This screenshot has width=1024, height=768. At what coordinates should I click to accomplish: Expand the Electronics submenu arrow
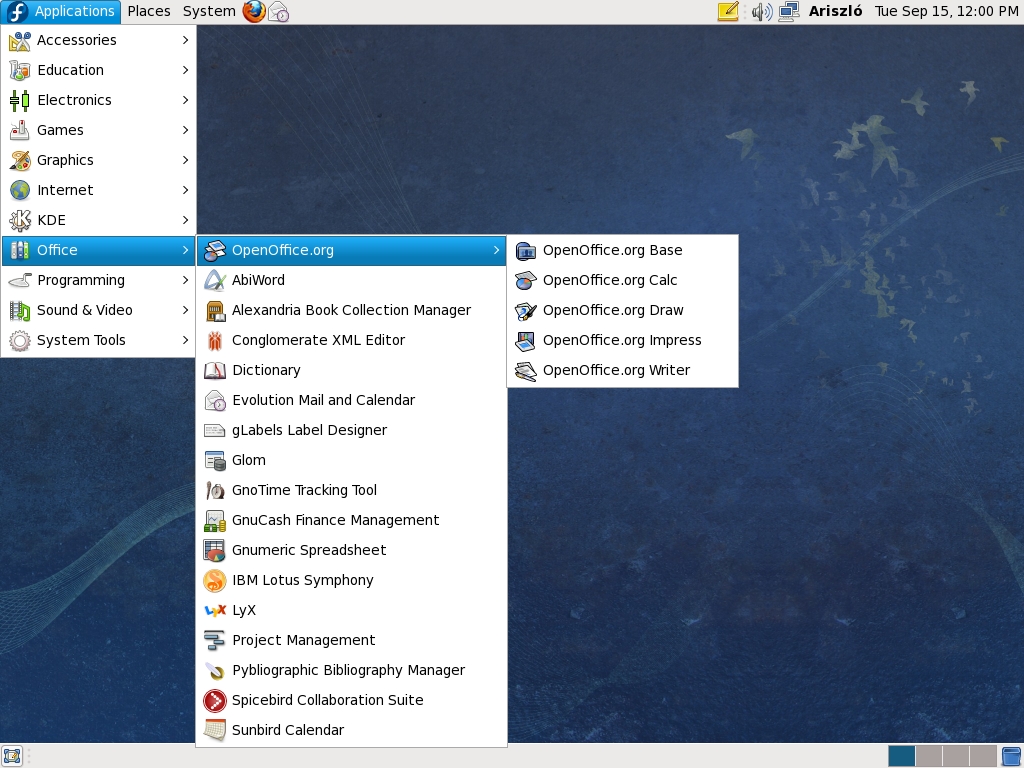185,100
